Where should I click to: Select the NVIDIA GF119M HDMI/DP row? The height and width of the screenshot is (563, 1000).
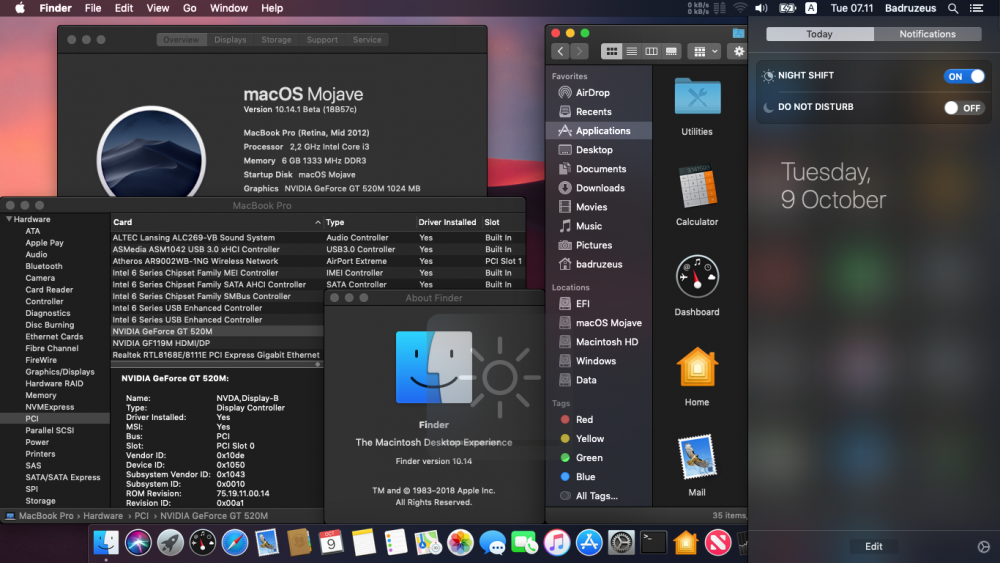point(217,343)
